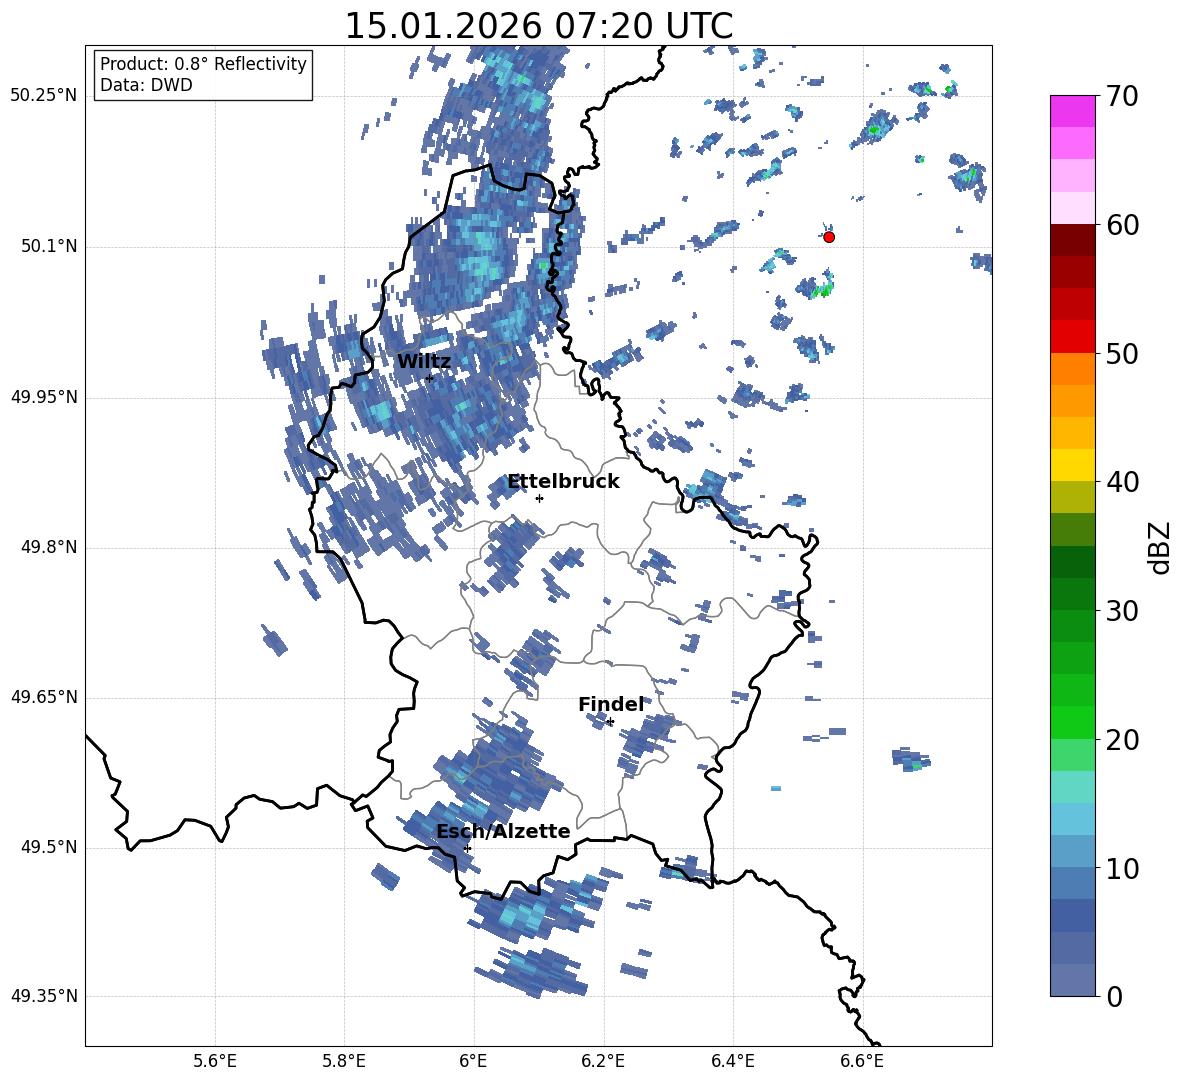The width and height of the screenshot is (1184, 1081).
Task: Click the 49.65°N latitude label
Action: coord(44,697)
